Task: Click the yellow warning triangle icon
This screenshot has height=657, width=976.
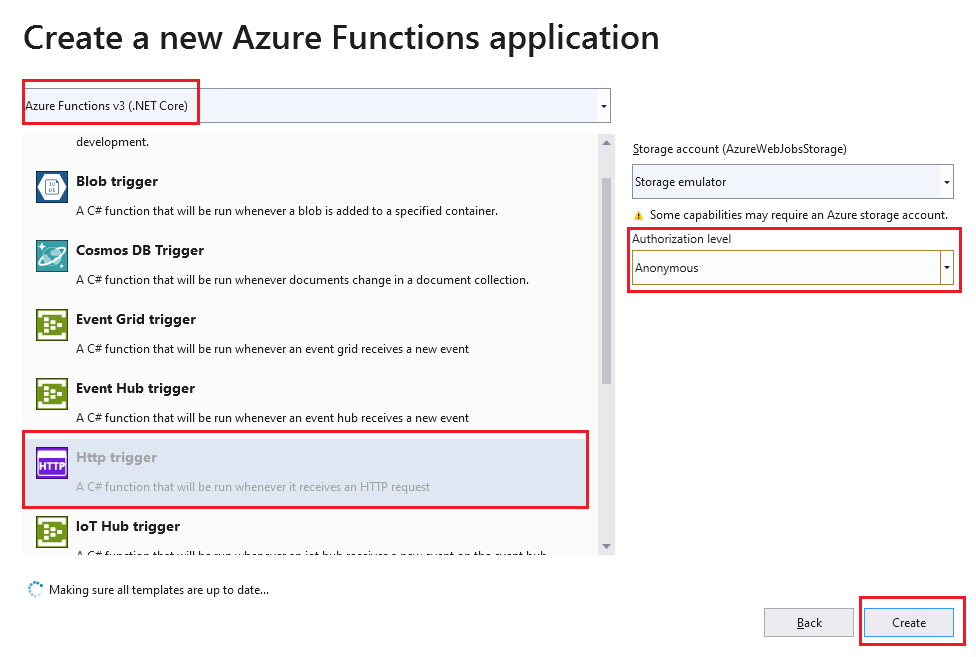Action: (638, 215)
